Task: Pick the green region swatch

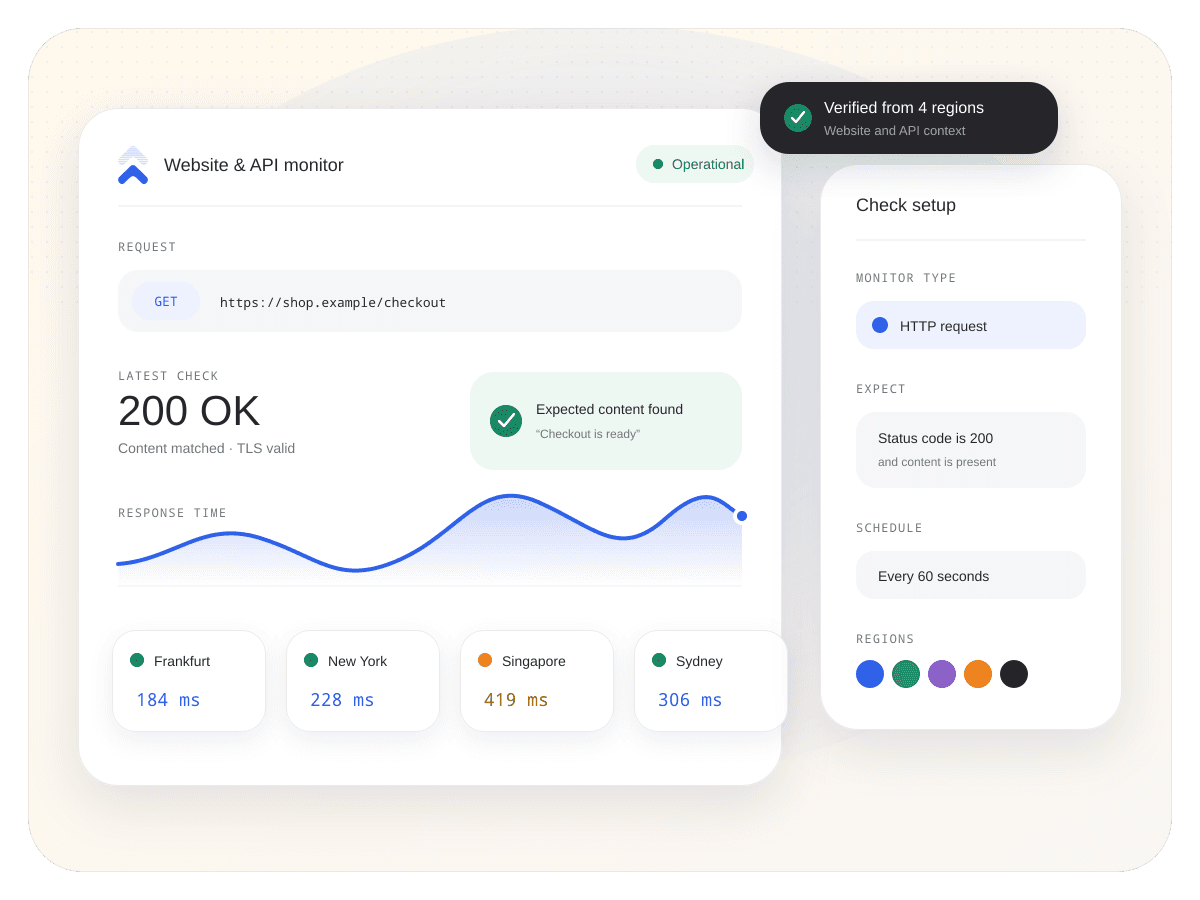Action: (906, 674)
